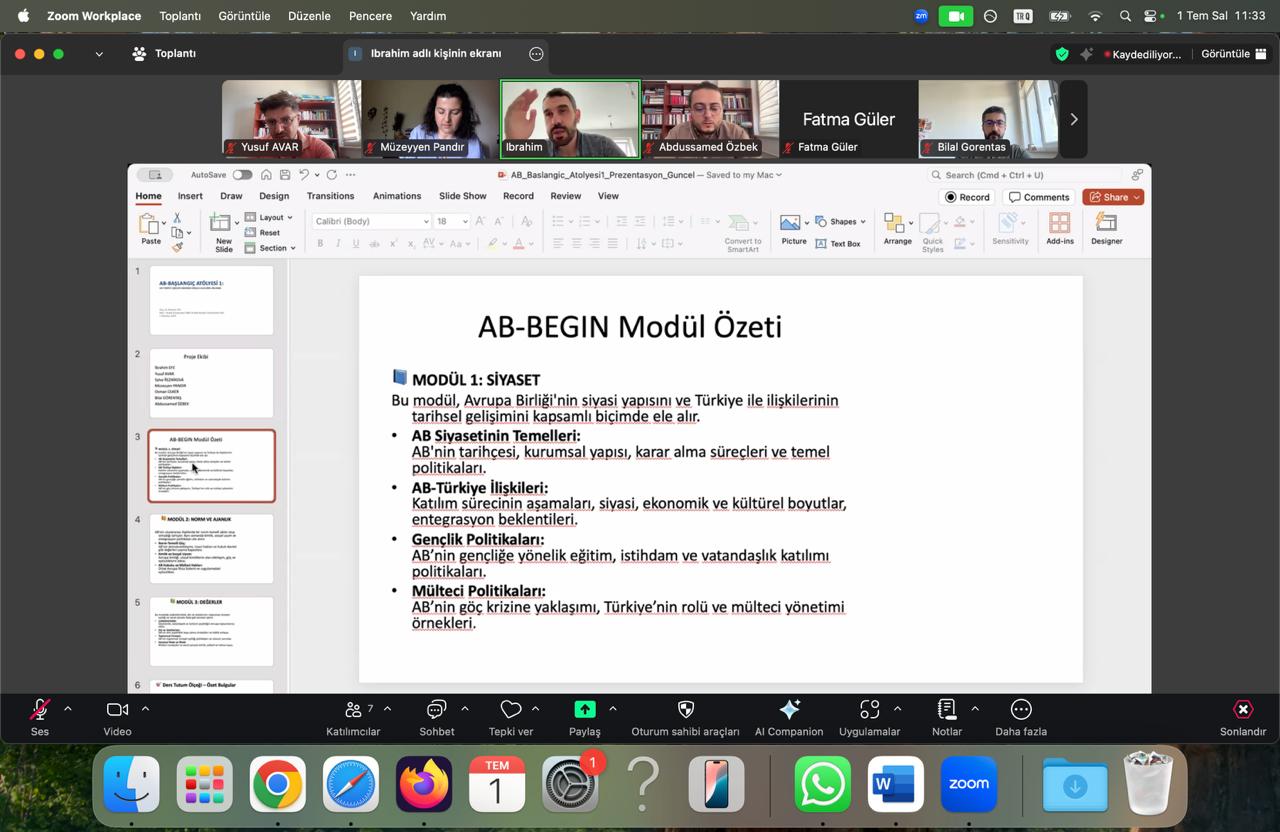Click the Share button in PowerPoint
1280x832 pixels.
1112,197
